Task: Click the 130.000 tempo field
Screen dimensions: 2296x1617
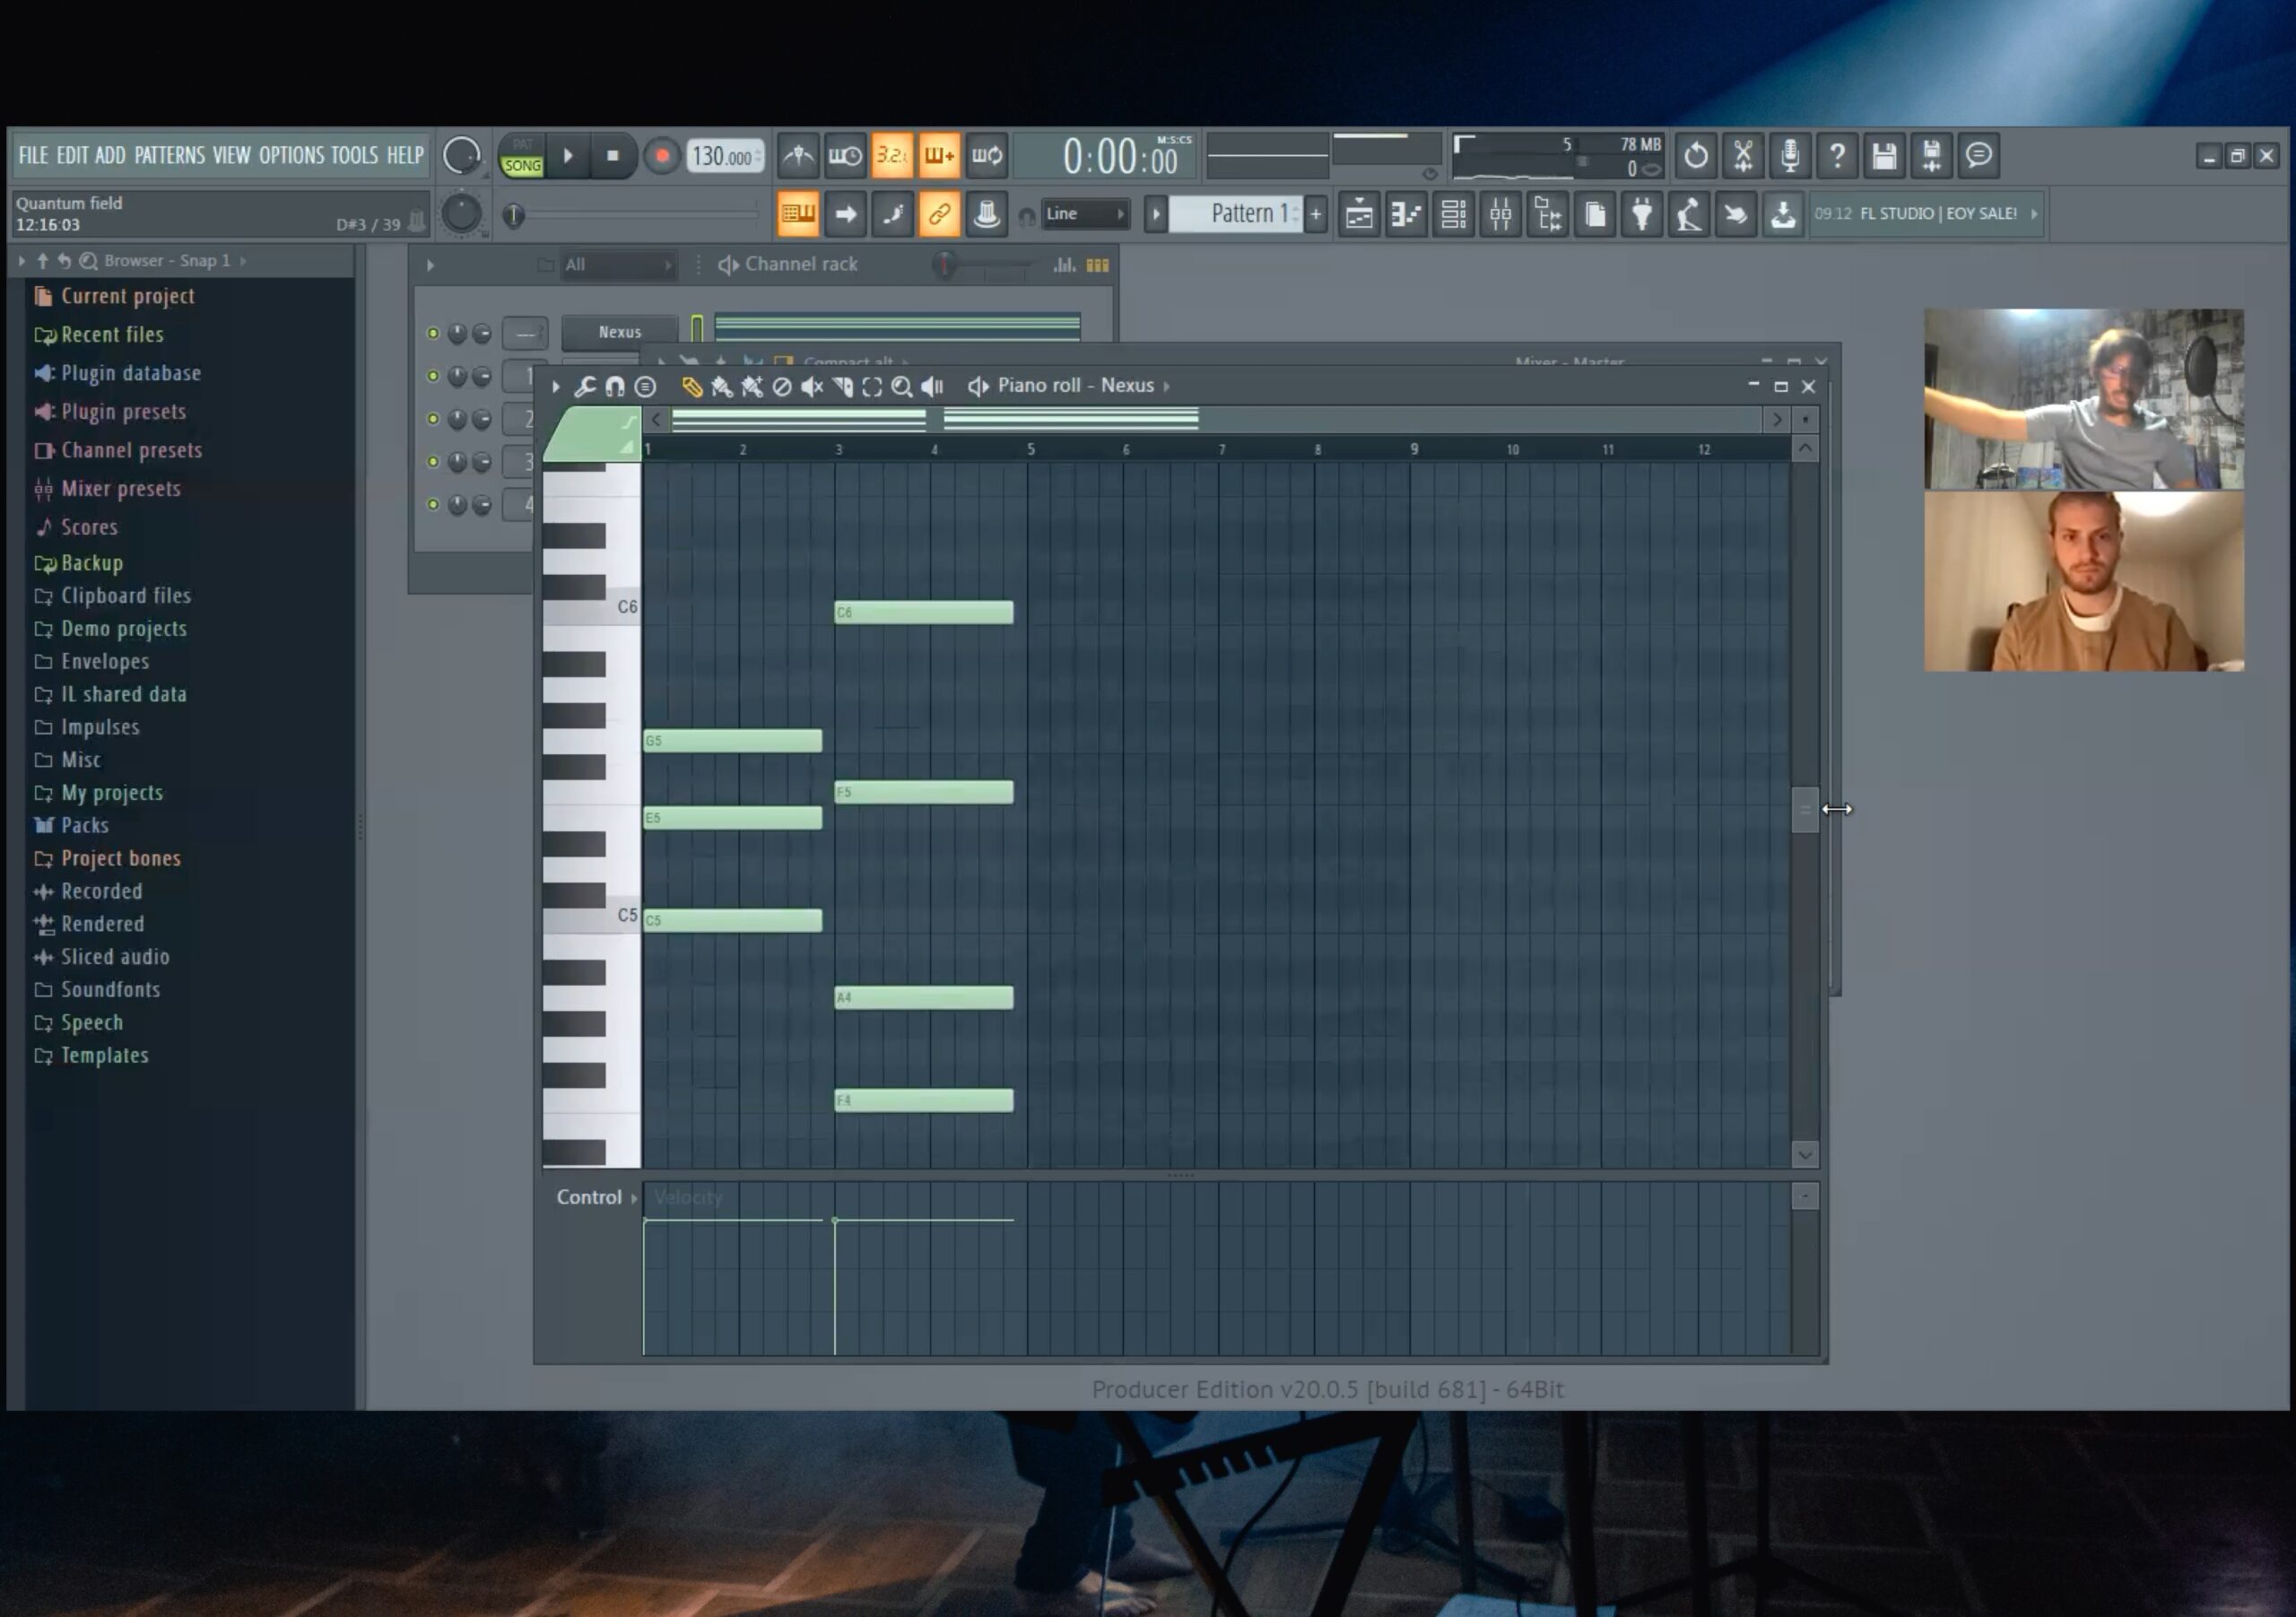Action: tap(724, 156)
